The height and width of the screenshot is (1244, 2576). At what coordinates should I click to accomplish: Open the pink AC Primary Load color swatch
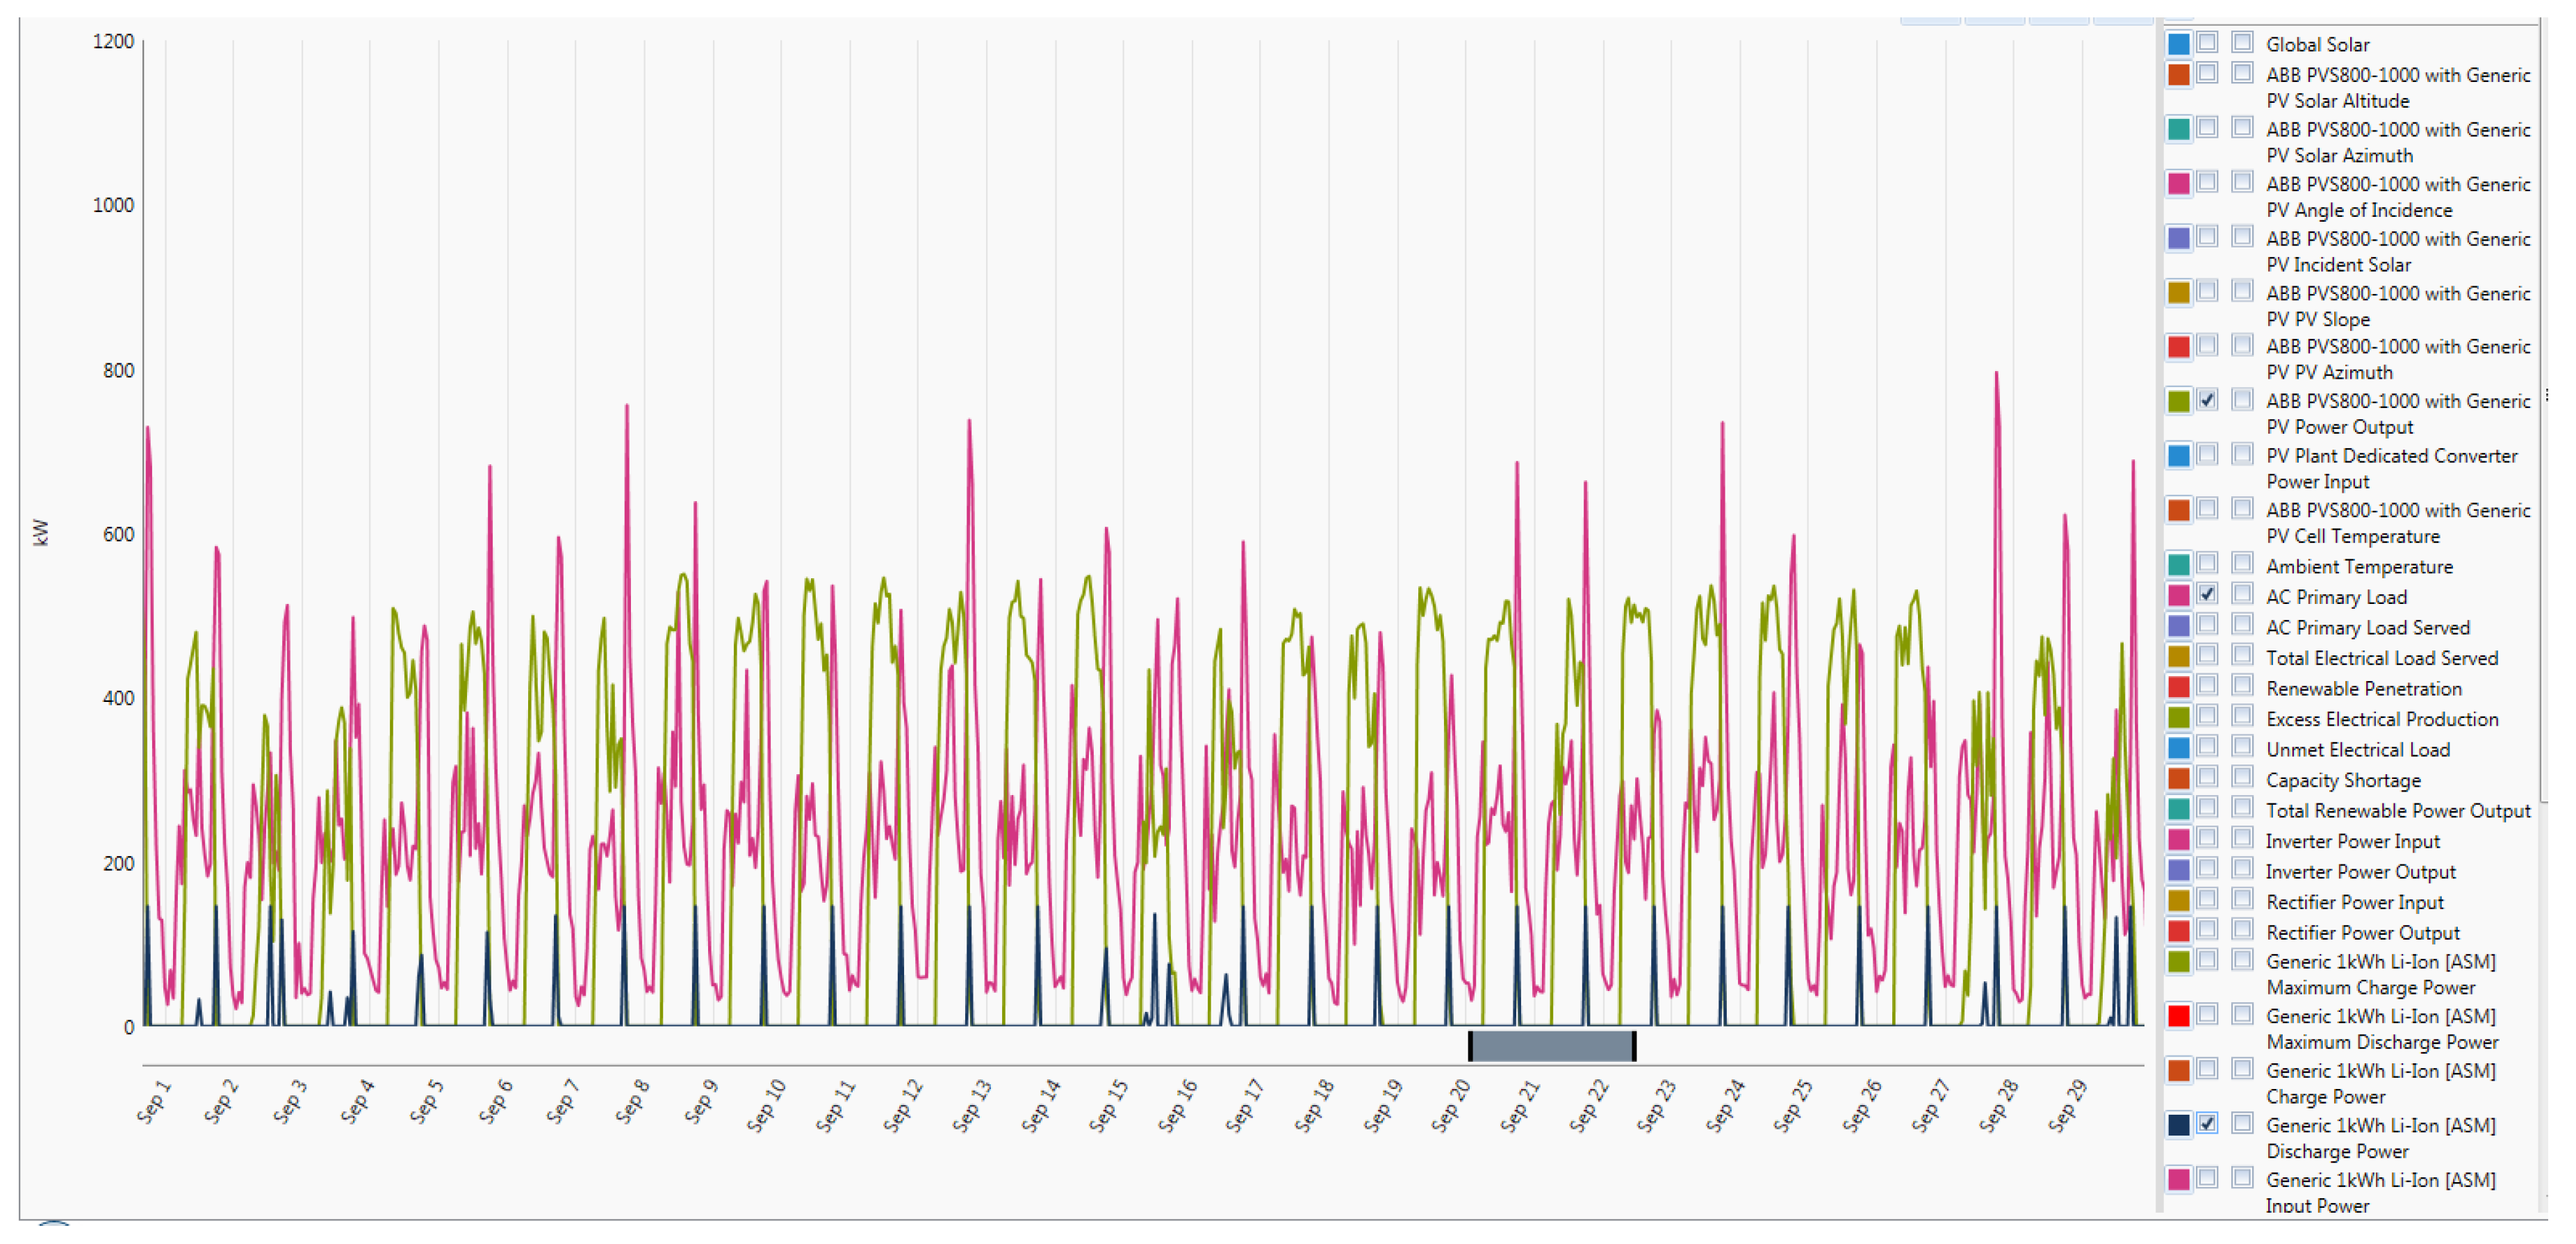click(2178, 596)
